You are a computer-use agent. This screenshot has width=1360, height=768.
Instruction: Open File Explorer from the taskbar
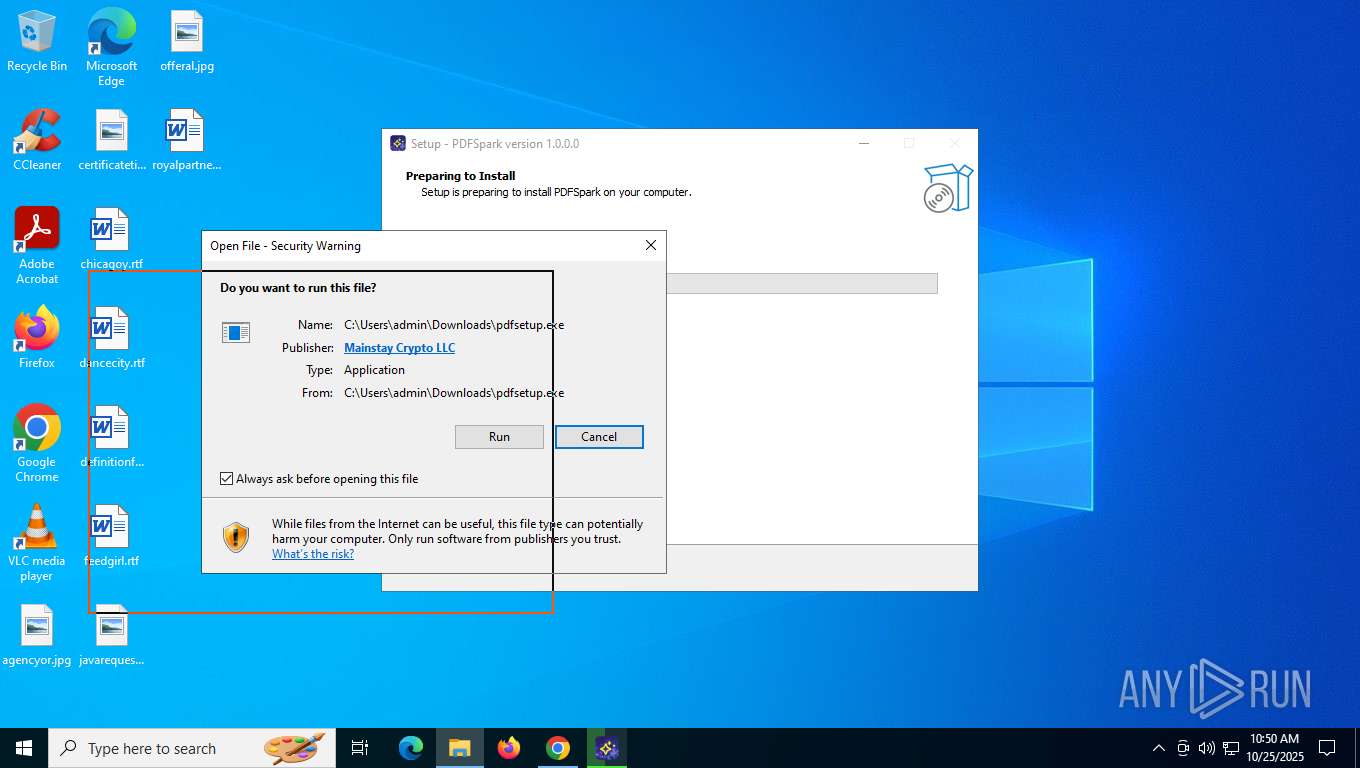click(459, 748)
